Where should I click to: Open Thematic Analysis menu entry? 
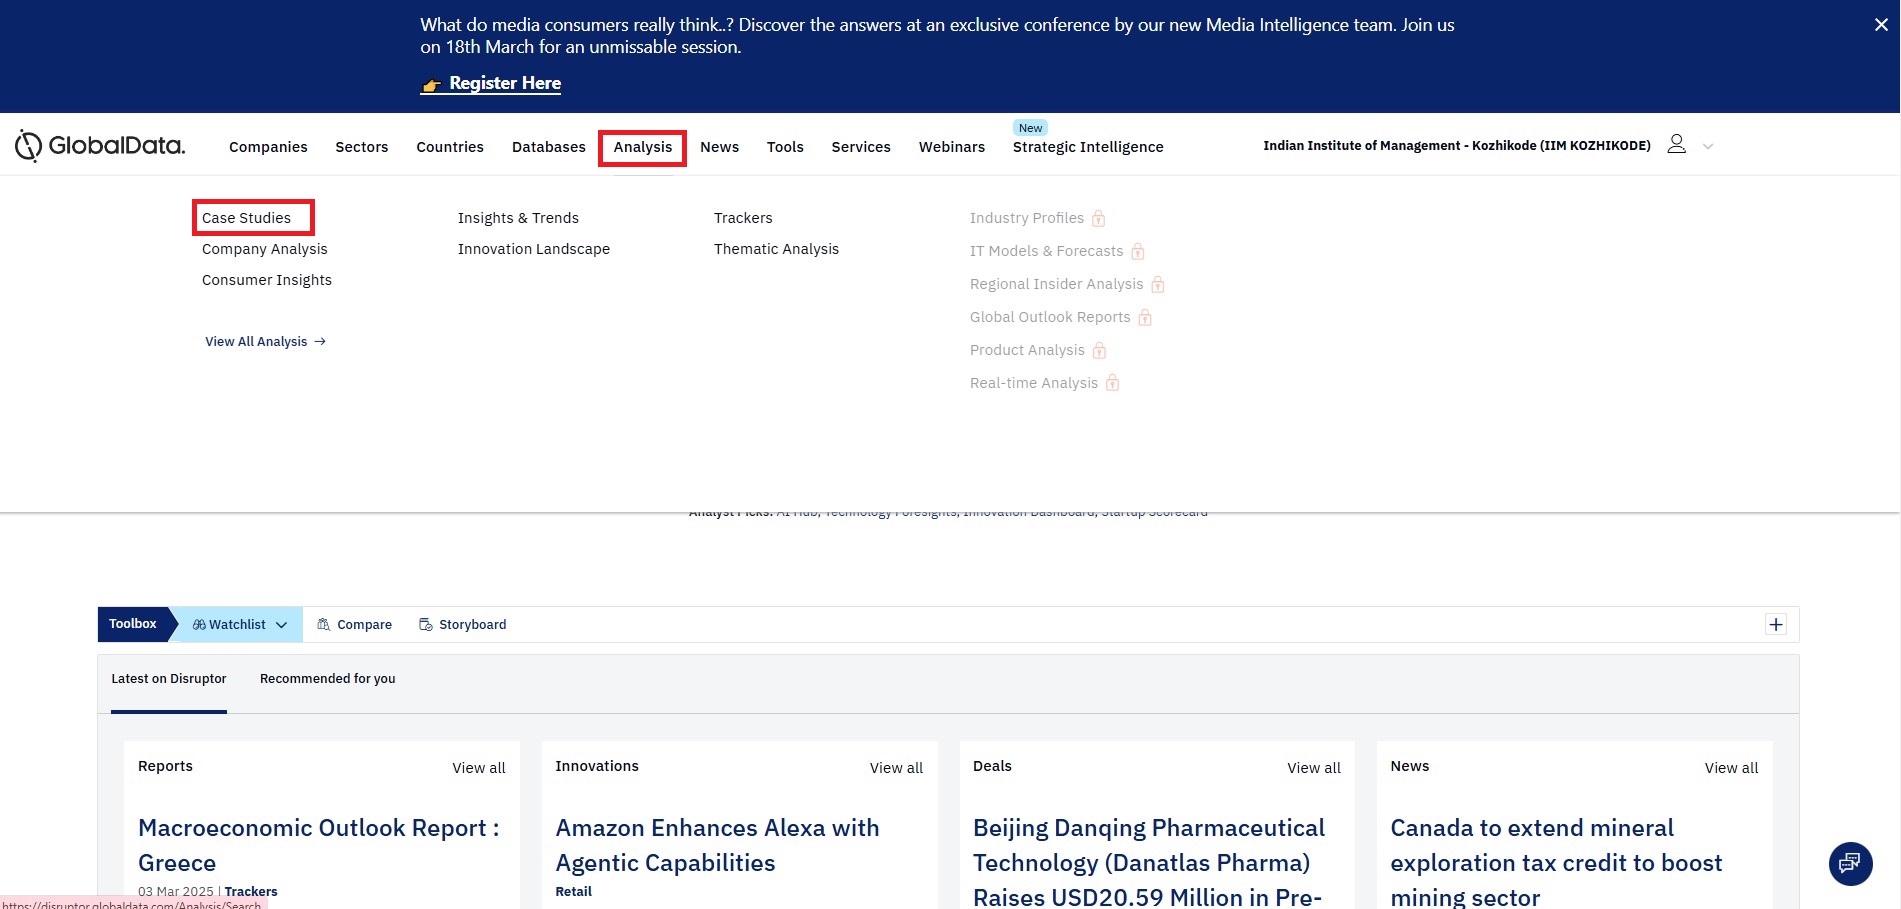776,249
